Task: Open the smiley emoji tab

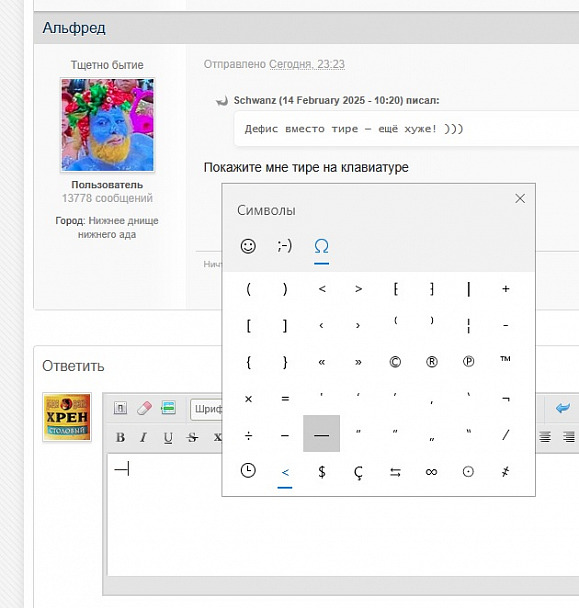Action: pos(248,246)
